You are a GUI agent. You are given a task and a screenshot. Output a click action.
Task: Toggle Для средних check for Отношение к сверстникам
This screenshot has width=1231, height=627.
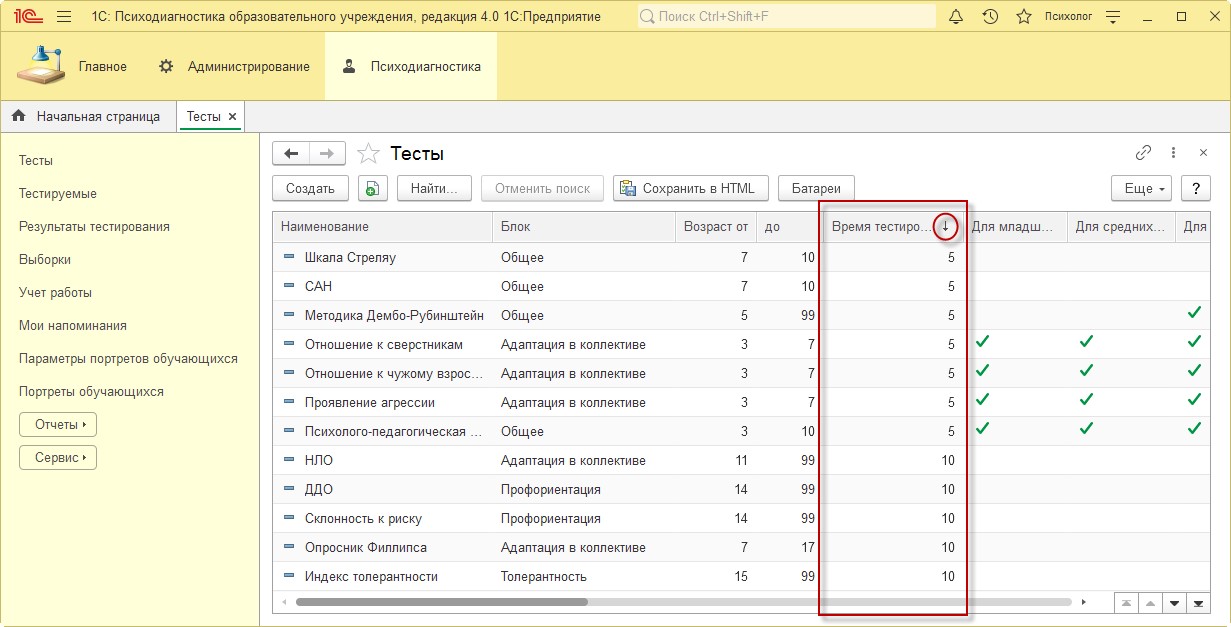click(x=1087, y=341)
